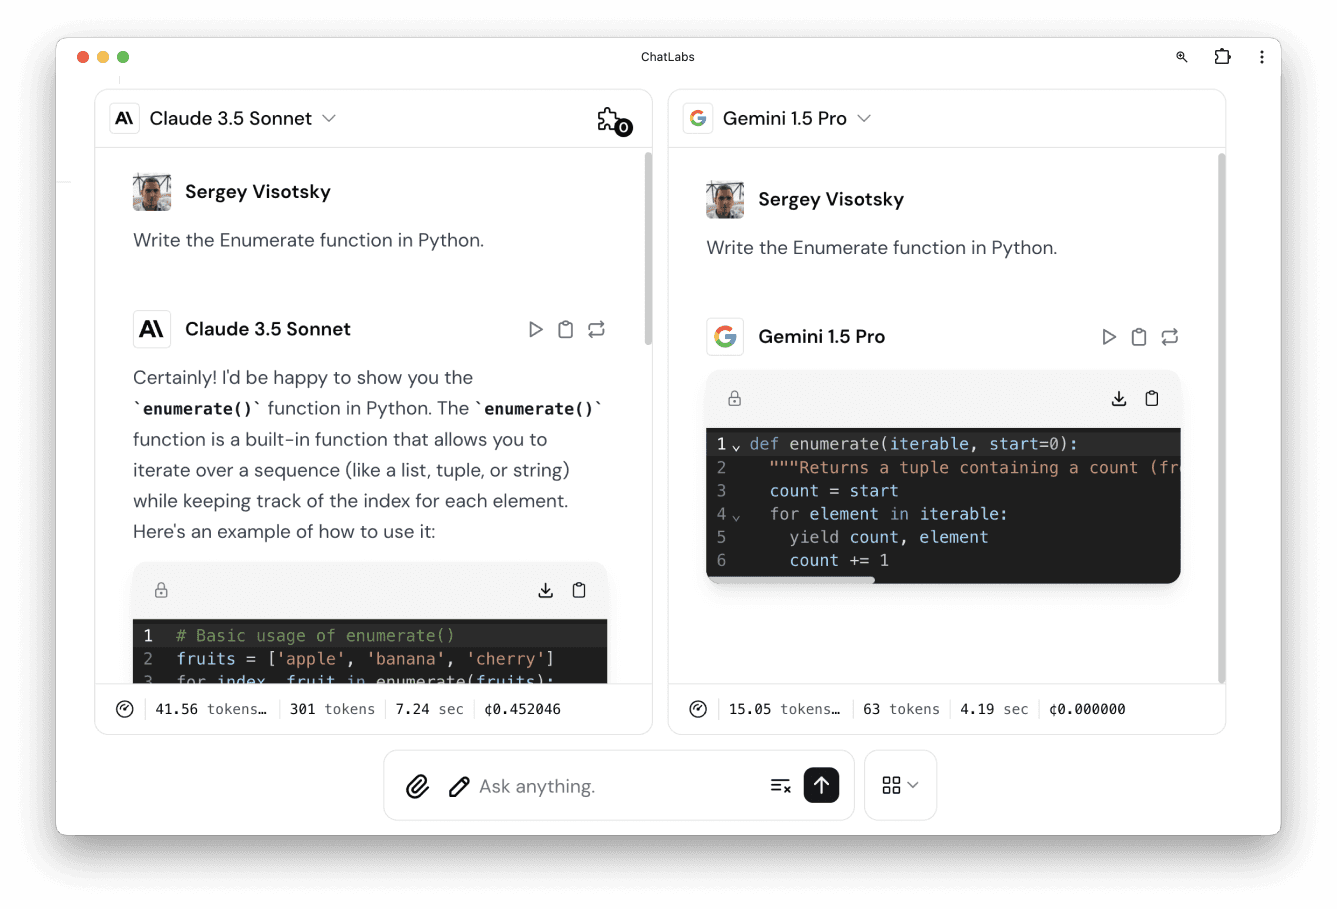
Task: Open the three-dot menu in title bar
Action: click(x=1262, y=57)
